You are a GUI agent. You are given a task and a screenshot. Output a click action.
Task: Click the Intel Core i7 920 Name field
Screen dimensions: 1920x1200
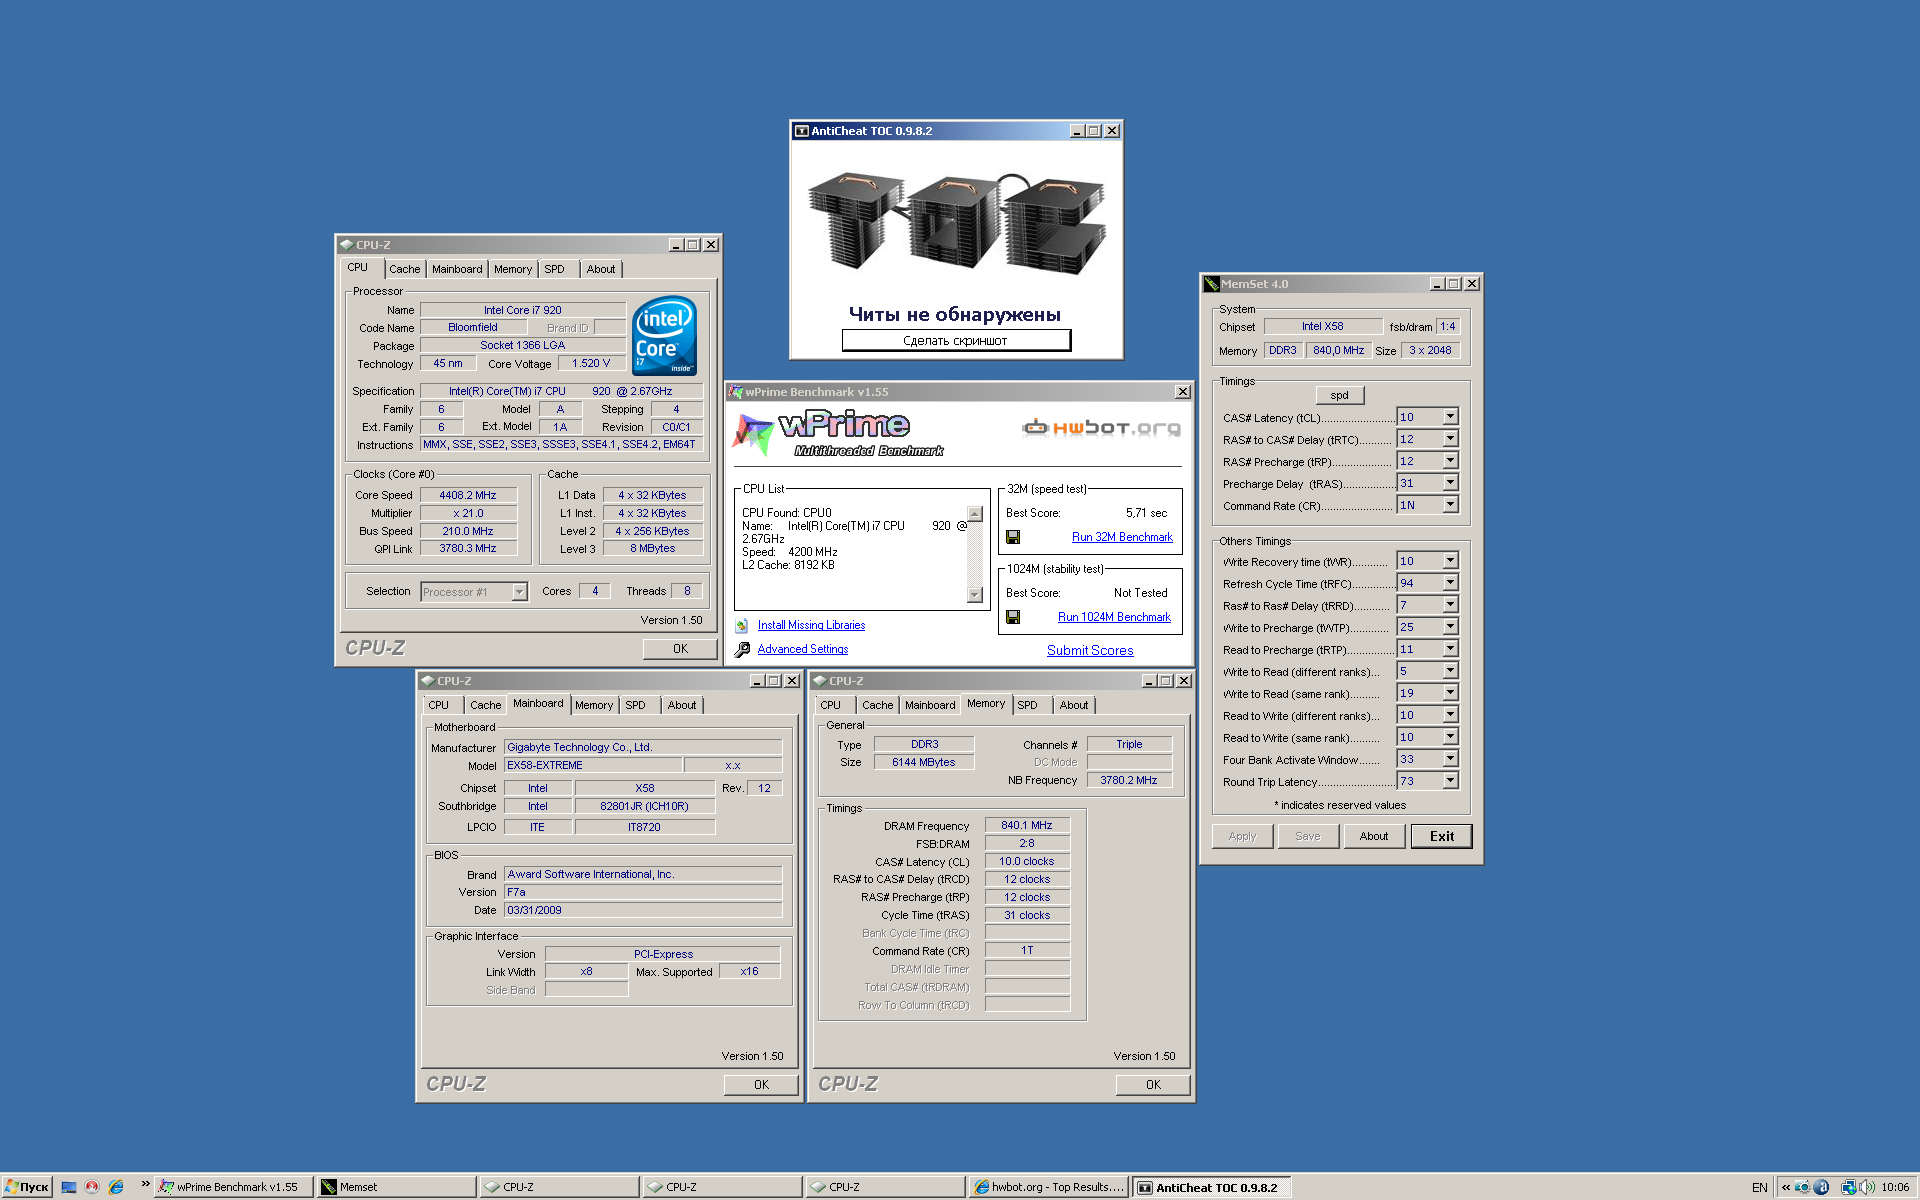point(523,310)
